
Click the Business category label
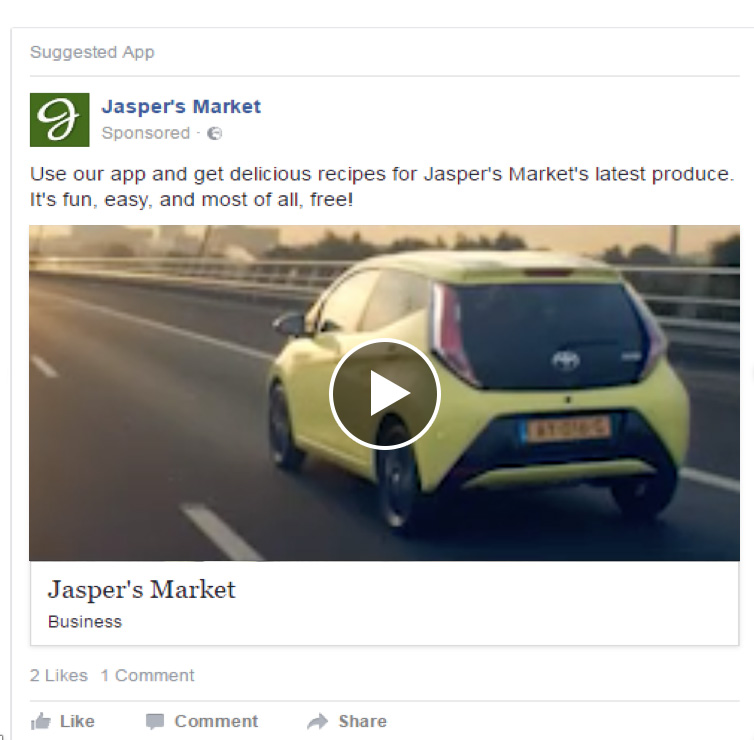coord(85,622)
